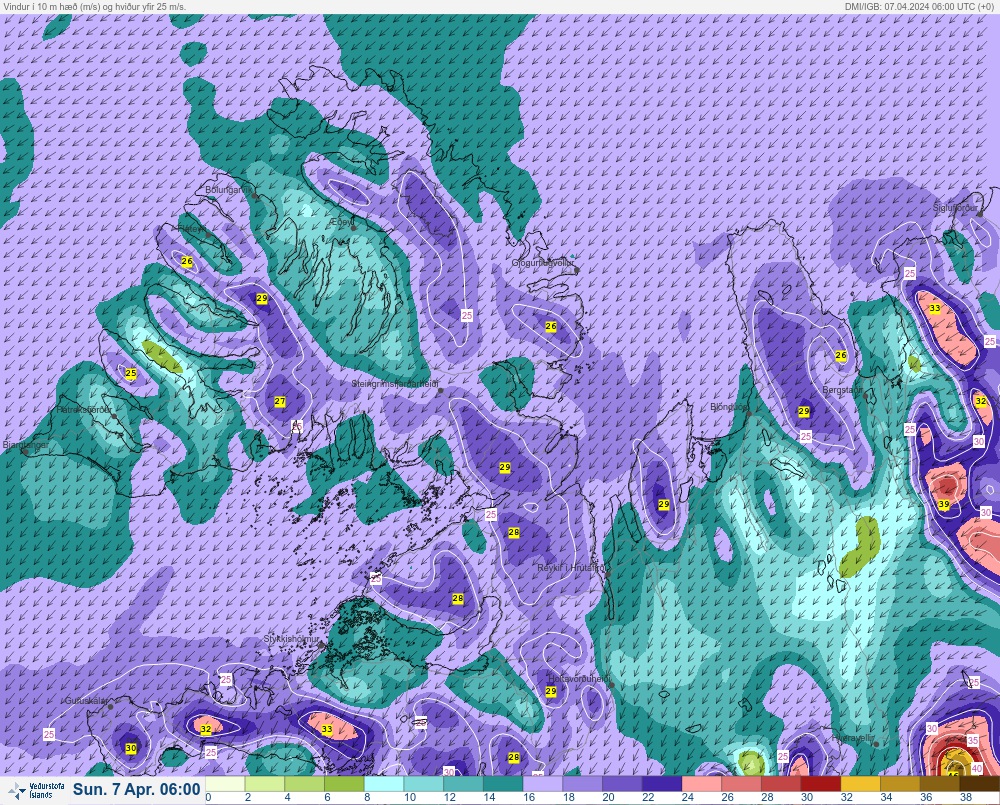1000x805 pixels.
Task: Click the 'Blönduós' station label
Action: (728, 406)
